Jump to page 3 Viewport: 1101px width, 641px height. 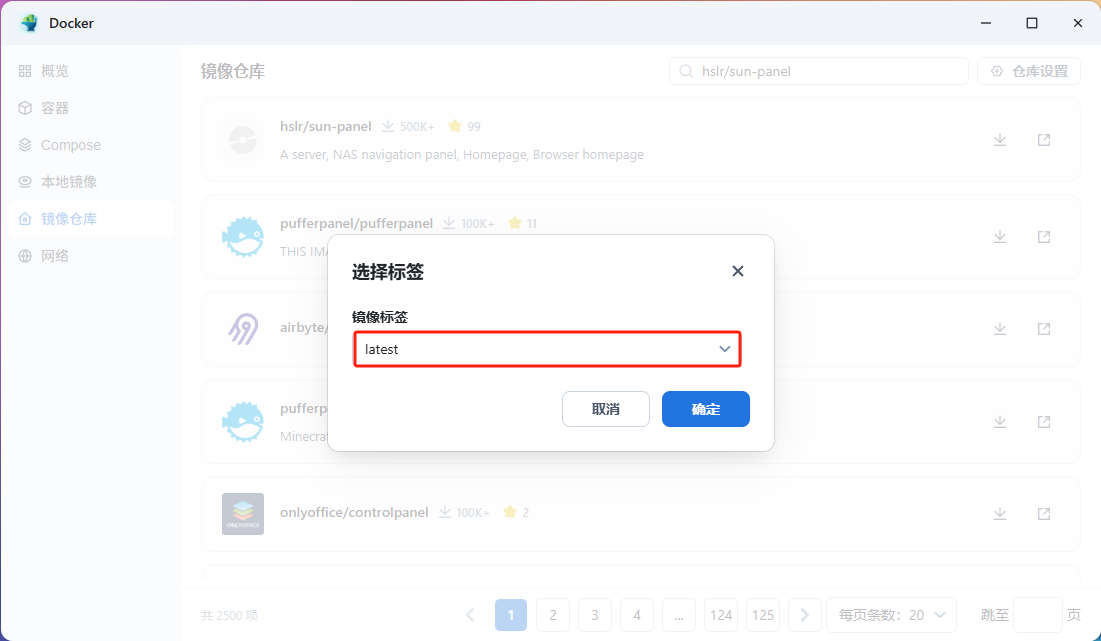click(595, 615)
